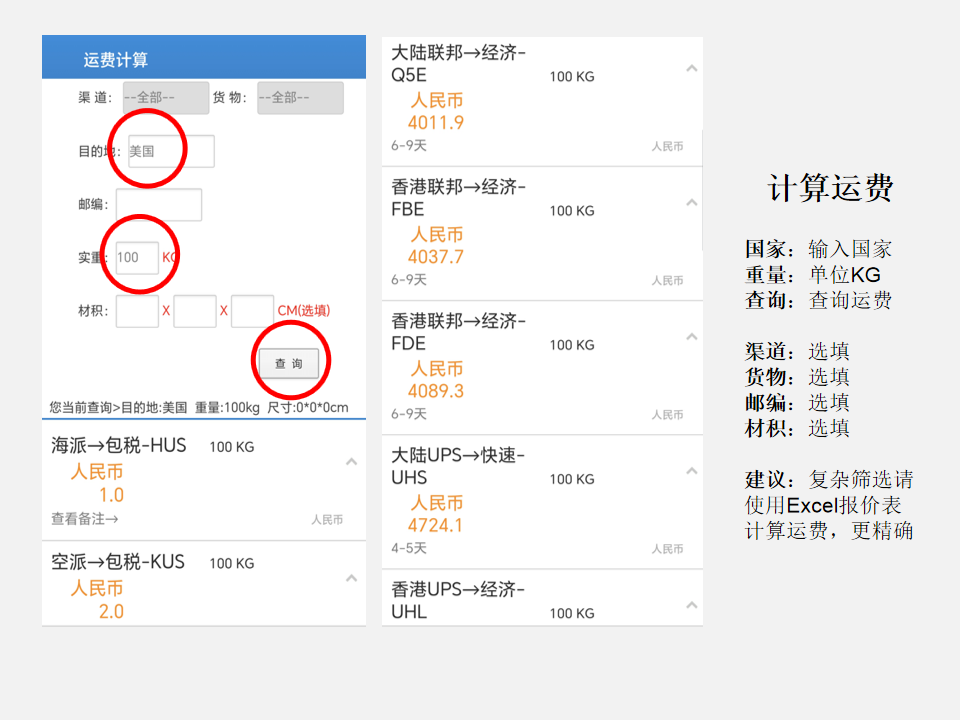Collapse the 香港UPS→经济-UHL chevron

pyautogui.click(x=691, y=605)
